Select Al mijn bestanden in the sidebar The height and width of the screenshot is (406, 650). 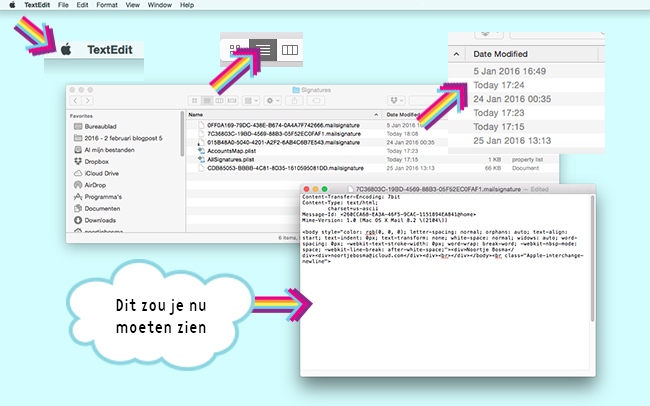109,150
